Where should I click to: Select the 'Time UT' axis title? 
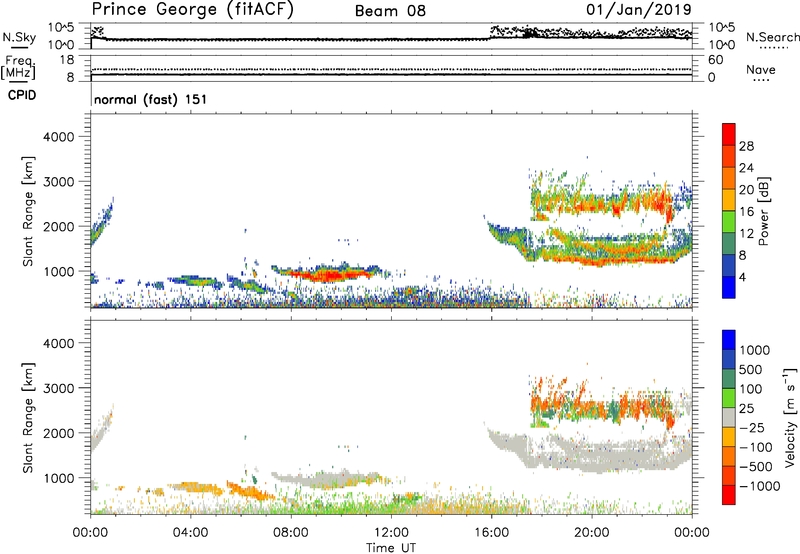(x=391, y=548)
